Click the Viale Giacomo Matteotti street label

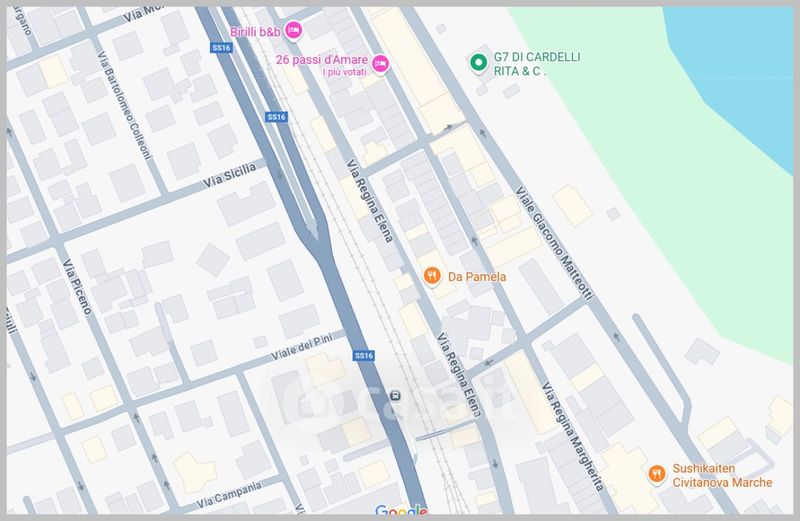[555, 243]
